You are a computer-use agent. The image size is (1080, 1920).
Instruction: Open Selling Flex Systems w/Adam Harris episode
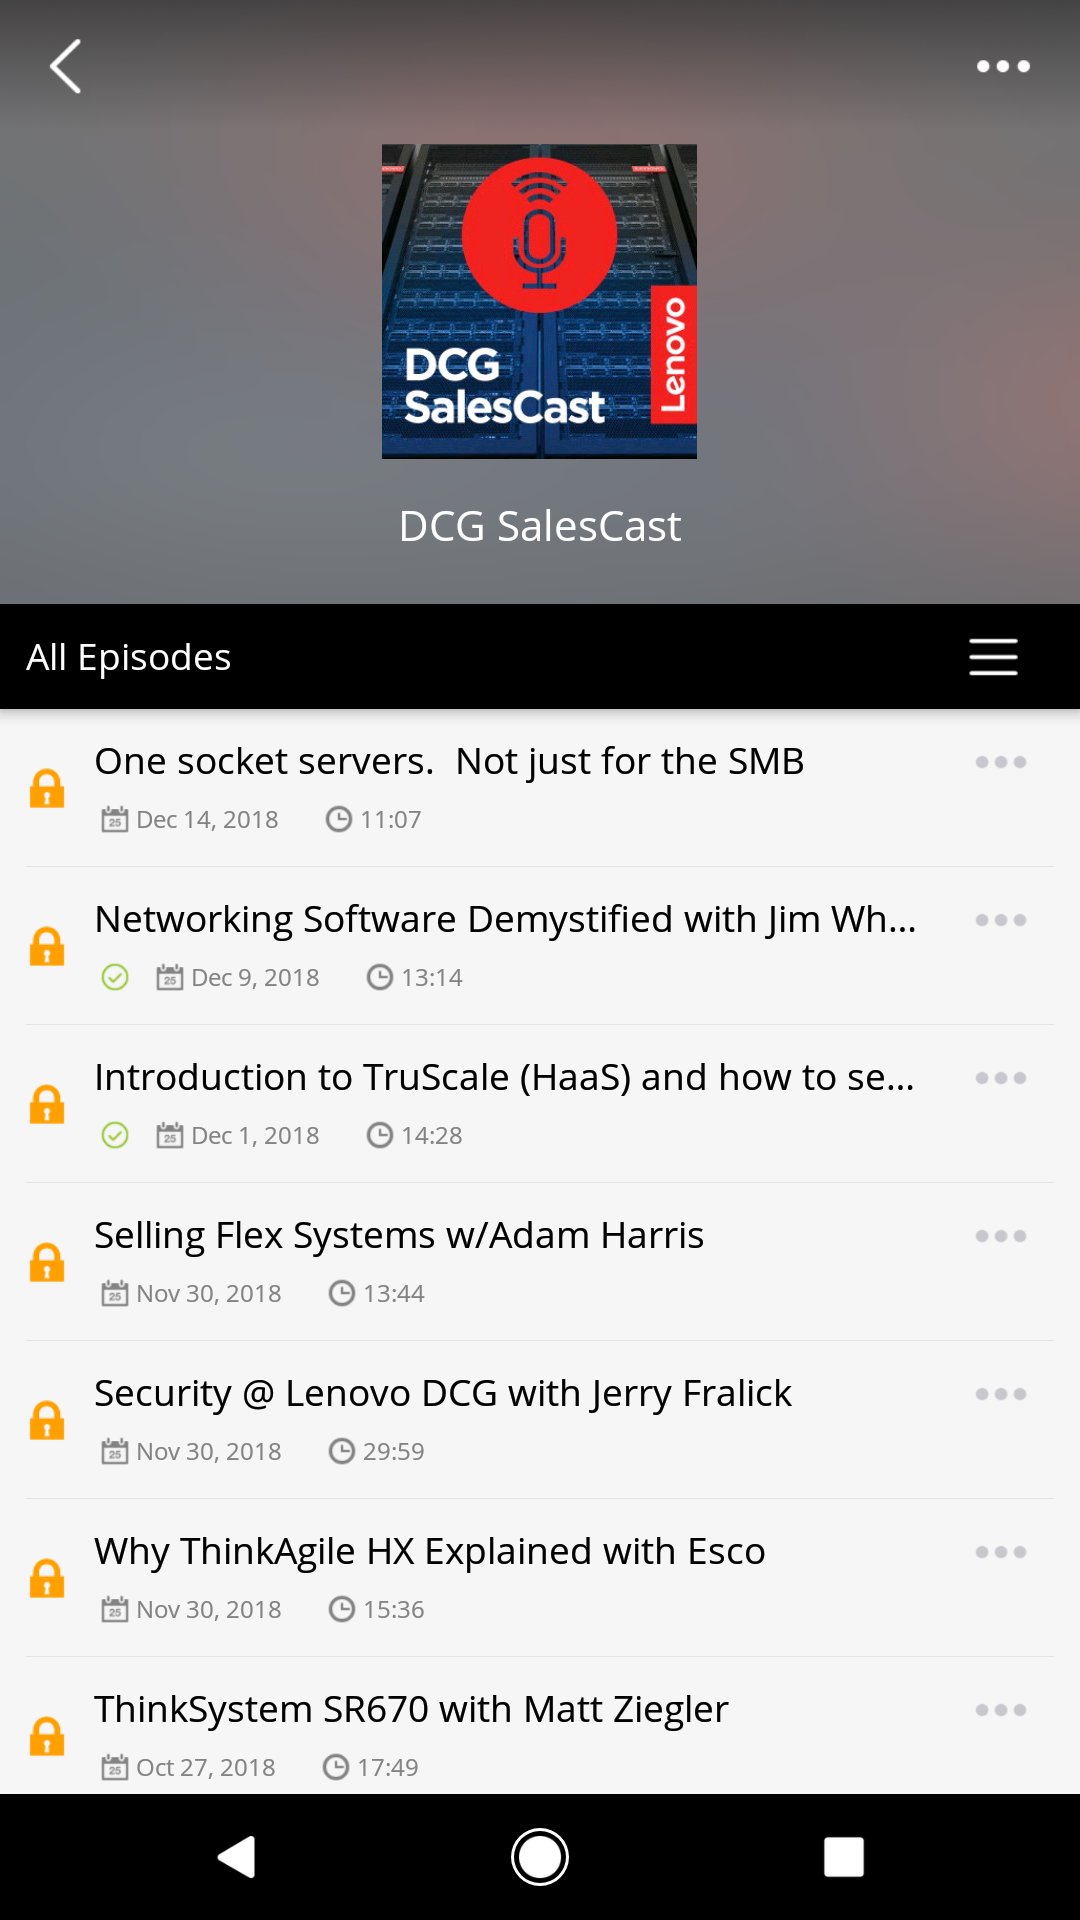click(x=399, y=1236)
